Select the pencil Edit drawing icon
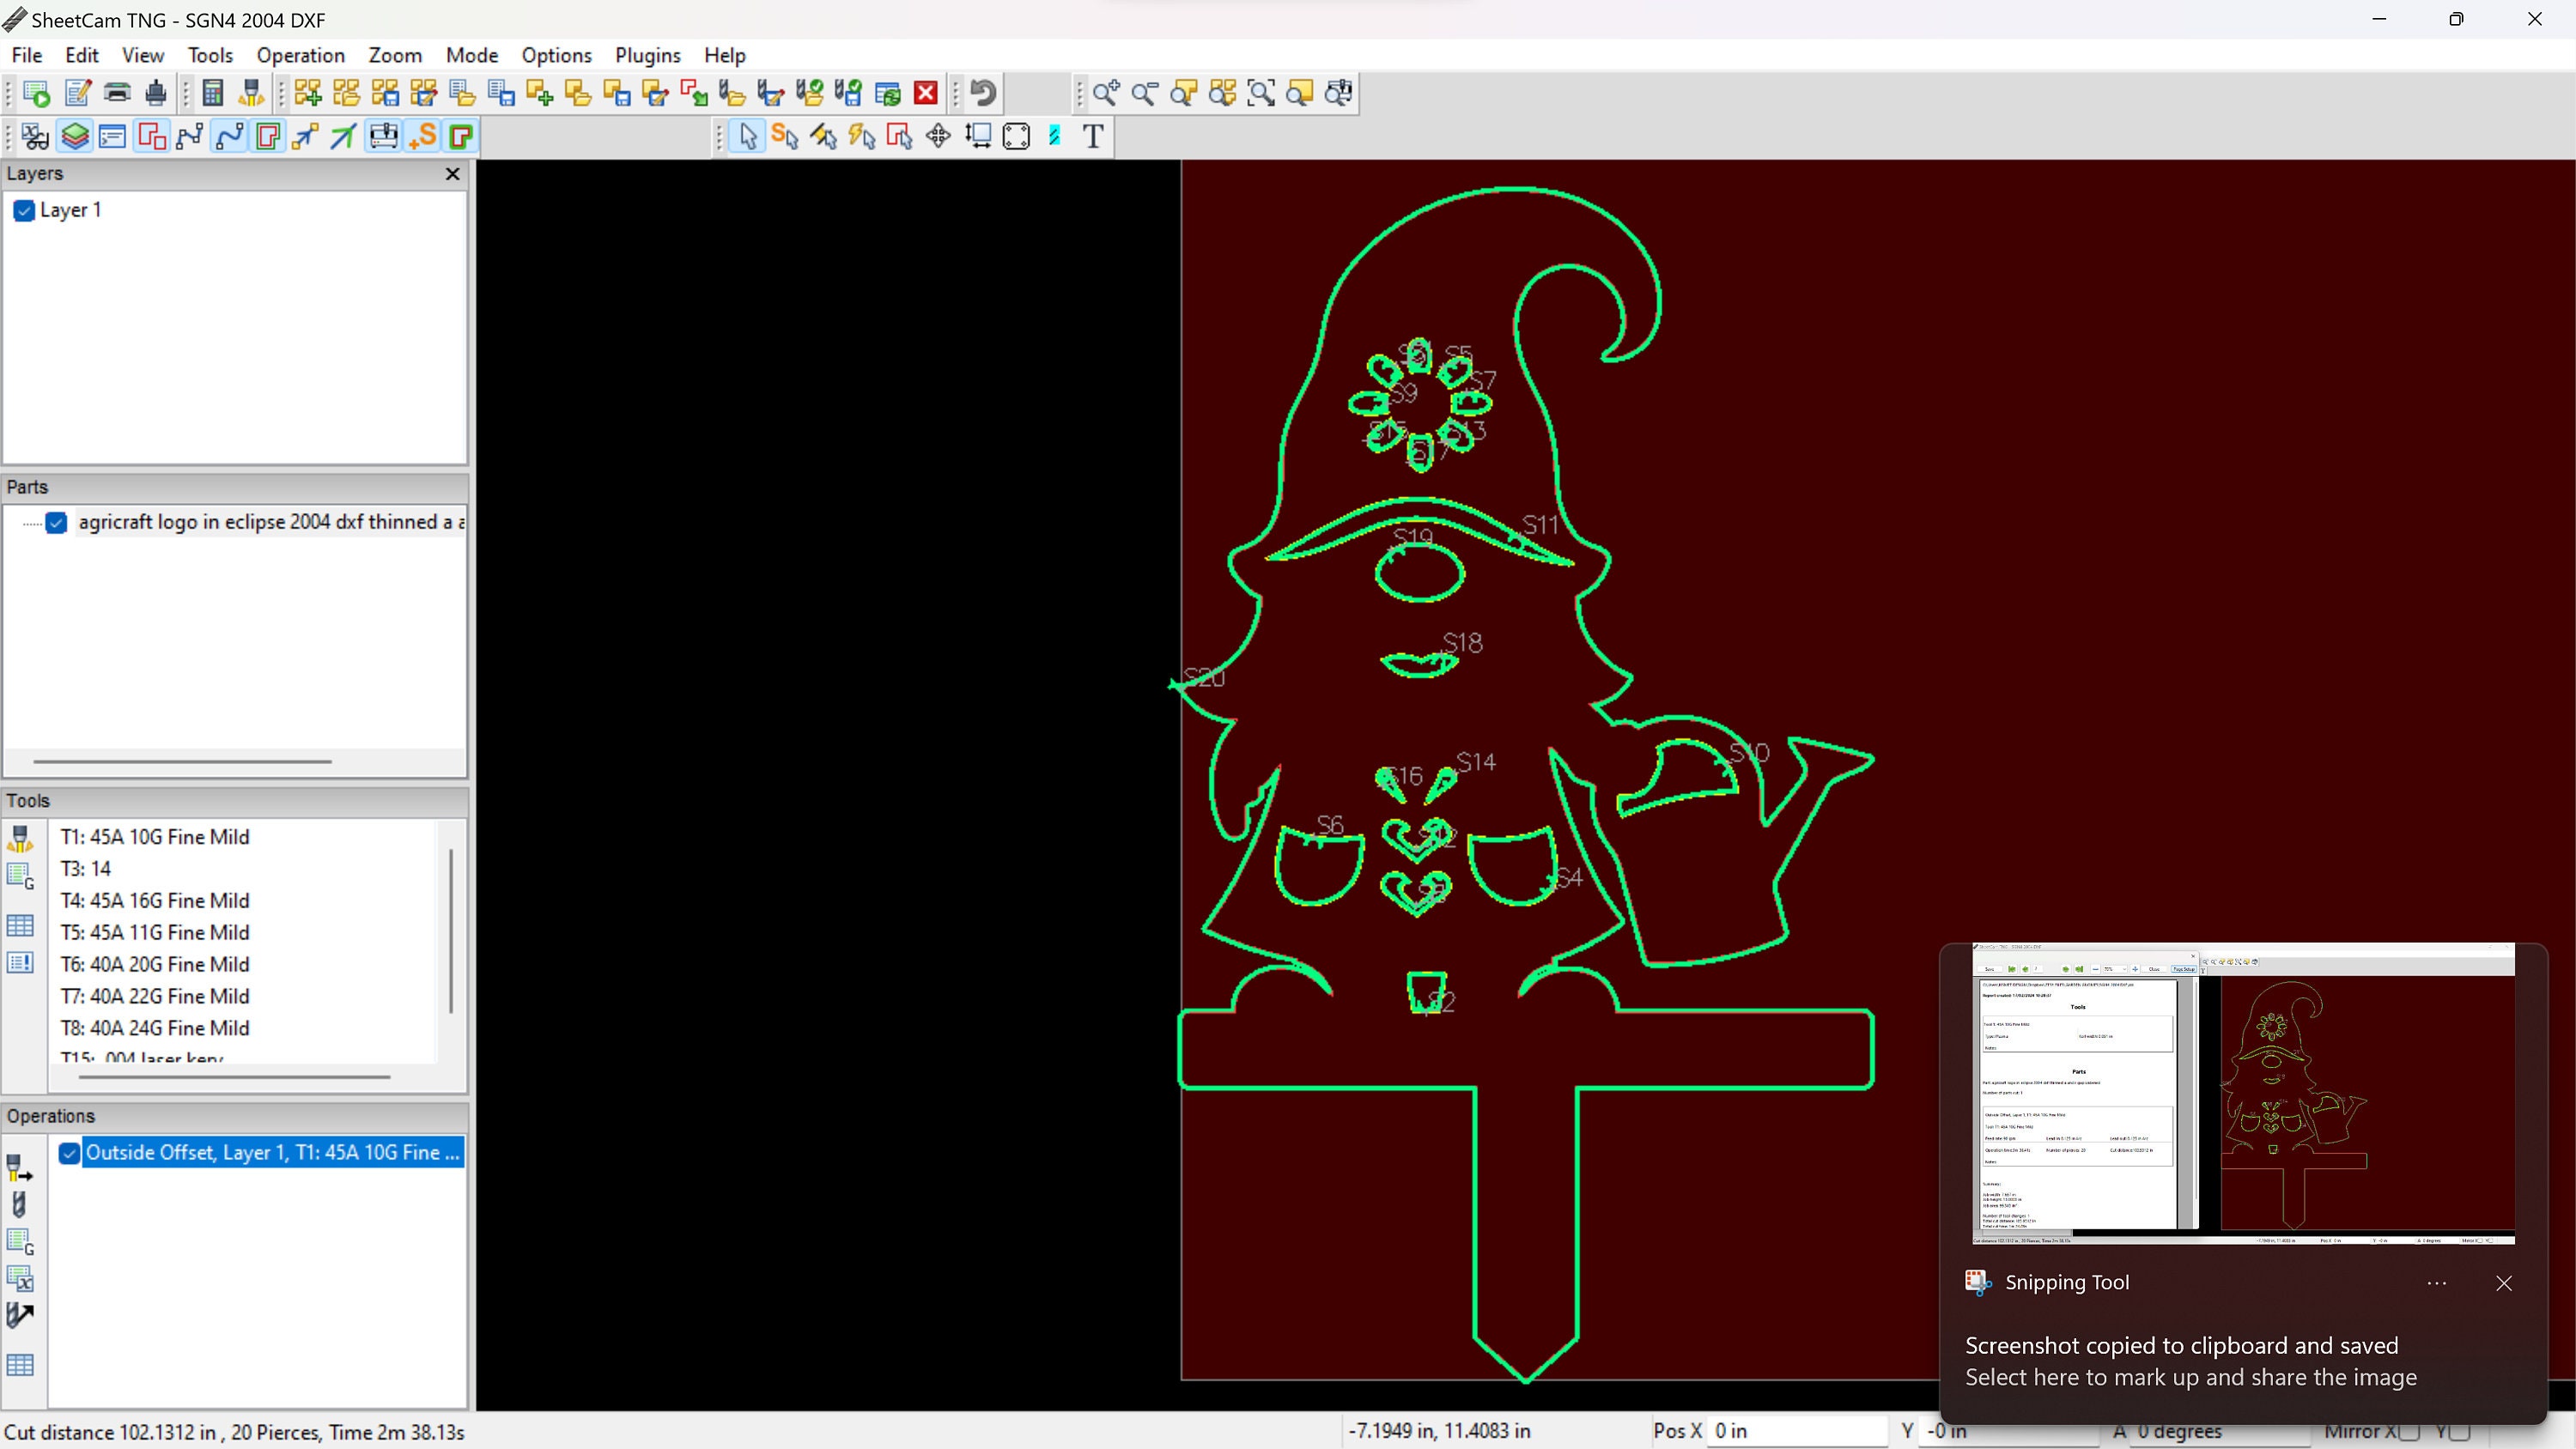The height and width of the screenshot is (1449, 2576). click(76, 92)
